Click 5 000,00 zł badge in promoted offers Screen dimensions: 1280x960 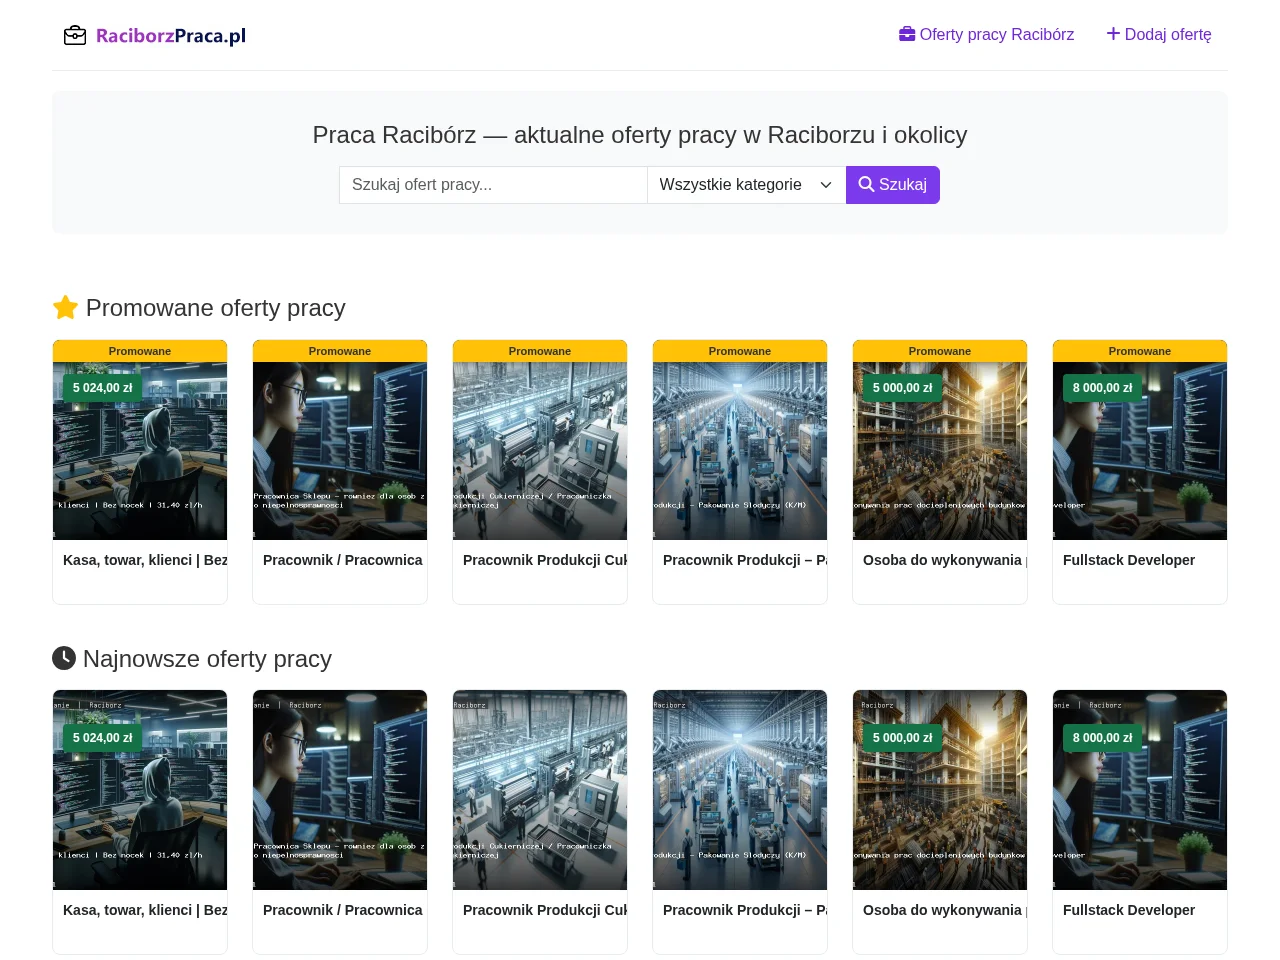(902, 388)
